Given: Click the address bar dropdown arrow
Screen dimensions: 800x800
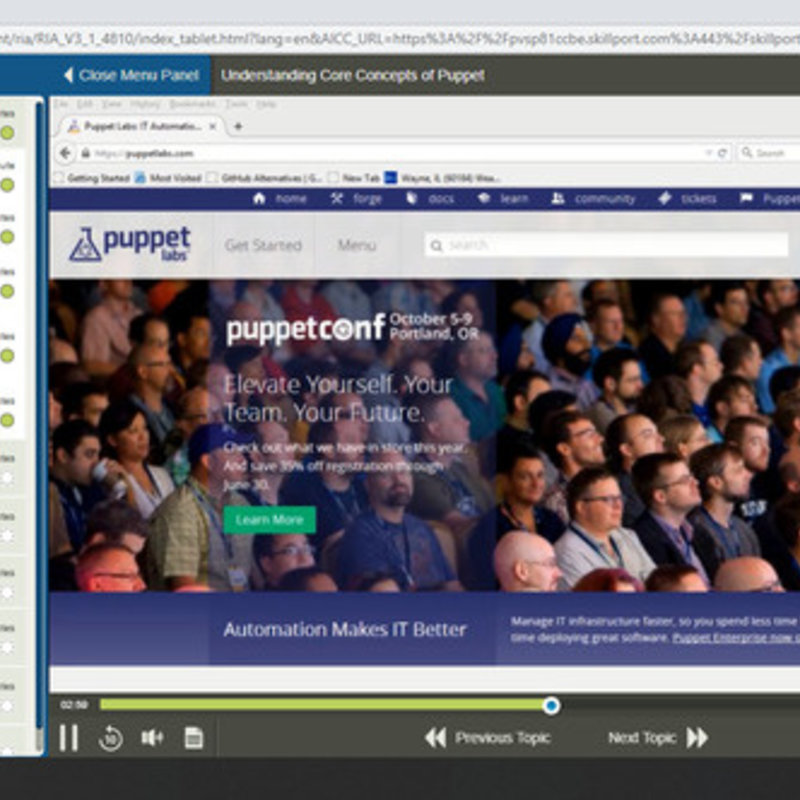Looking at the screenshot, I should click(x=708, y=153).
